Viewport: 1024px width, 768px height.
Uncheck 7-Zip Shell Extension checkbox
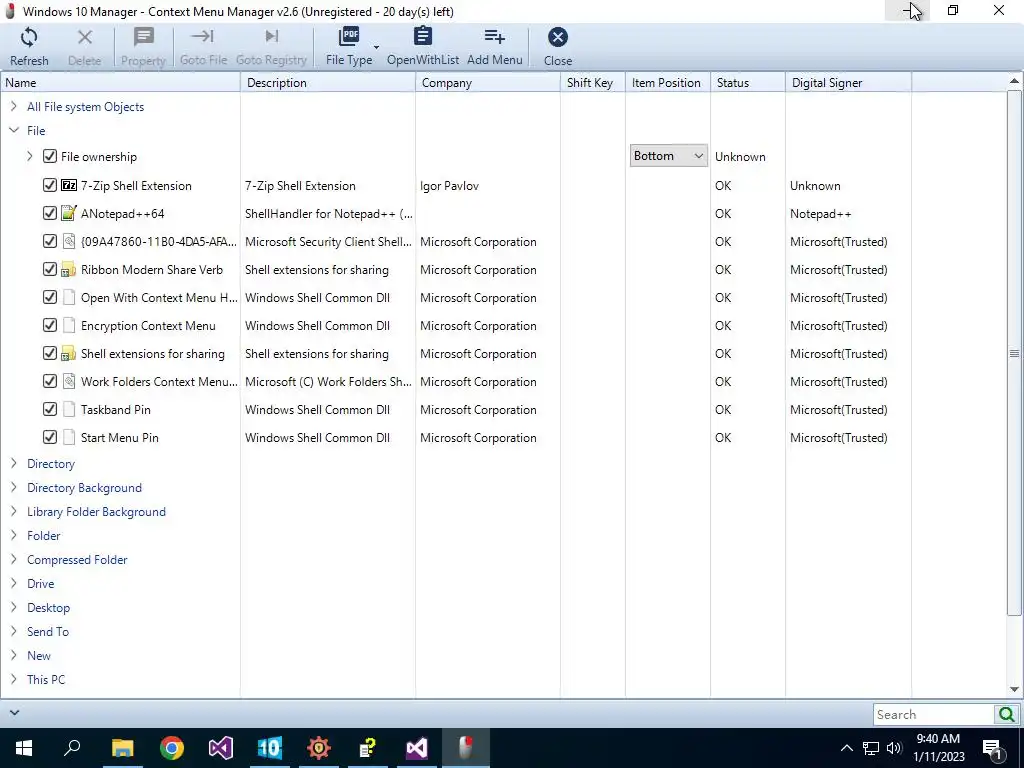click(50, 185)
